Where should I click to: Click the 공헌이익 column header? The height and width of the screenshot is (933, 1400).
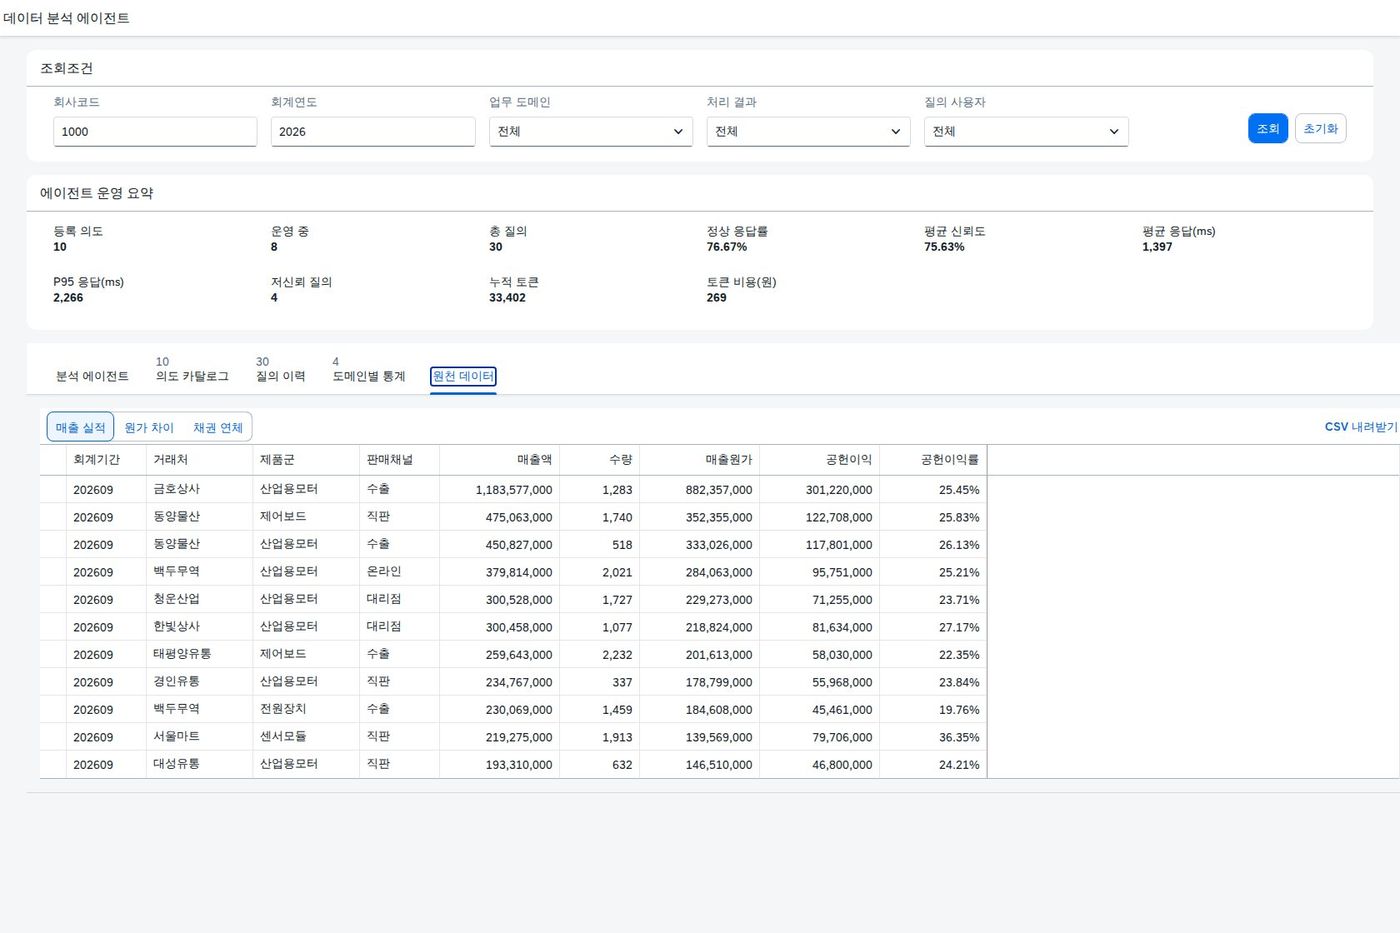coord(819,460)
